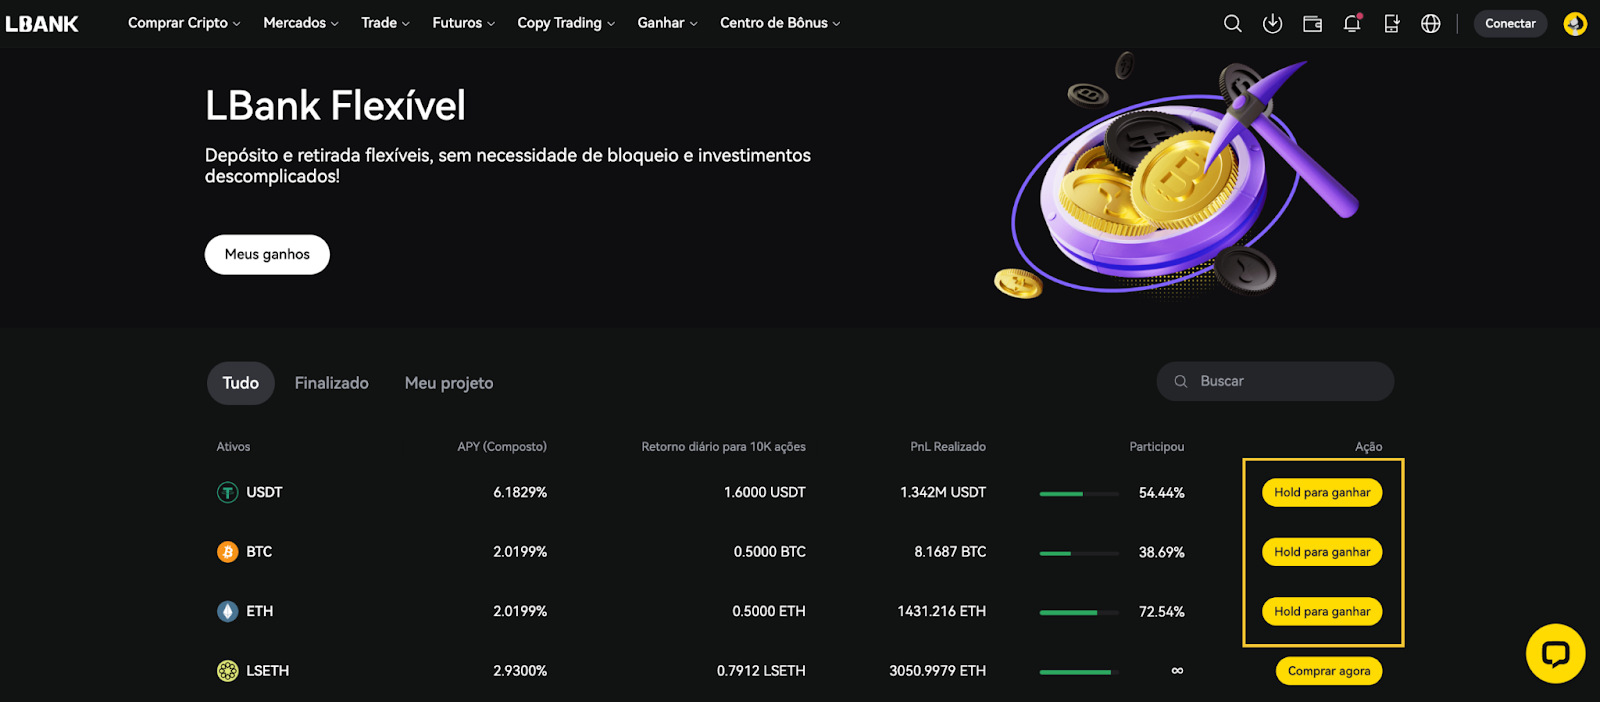Viewport: 1600px width, 702px height.
Task: Open the Copy Trading dropdown
Action: click(x=566, y=23)
